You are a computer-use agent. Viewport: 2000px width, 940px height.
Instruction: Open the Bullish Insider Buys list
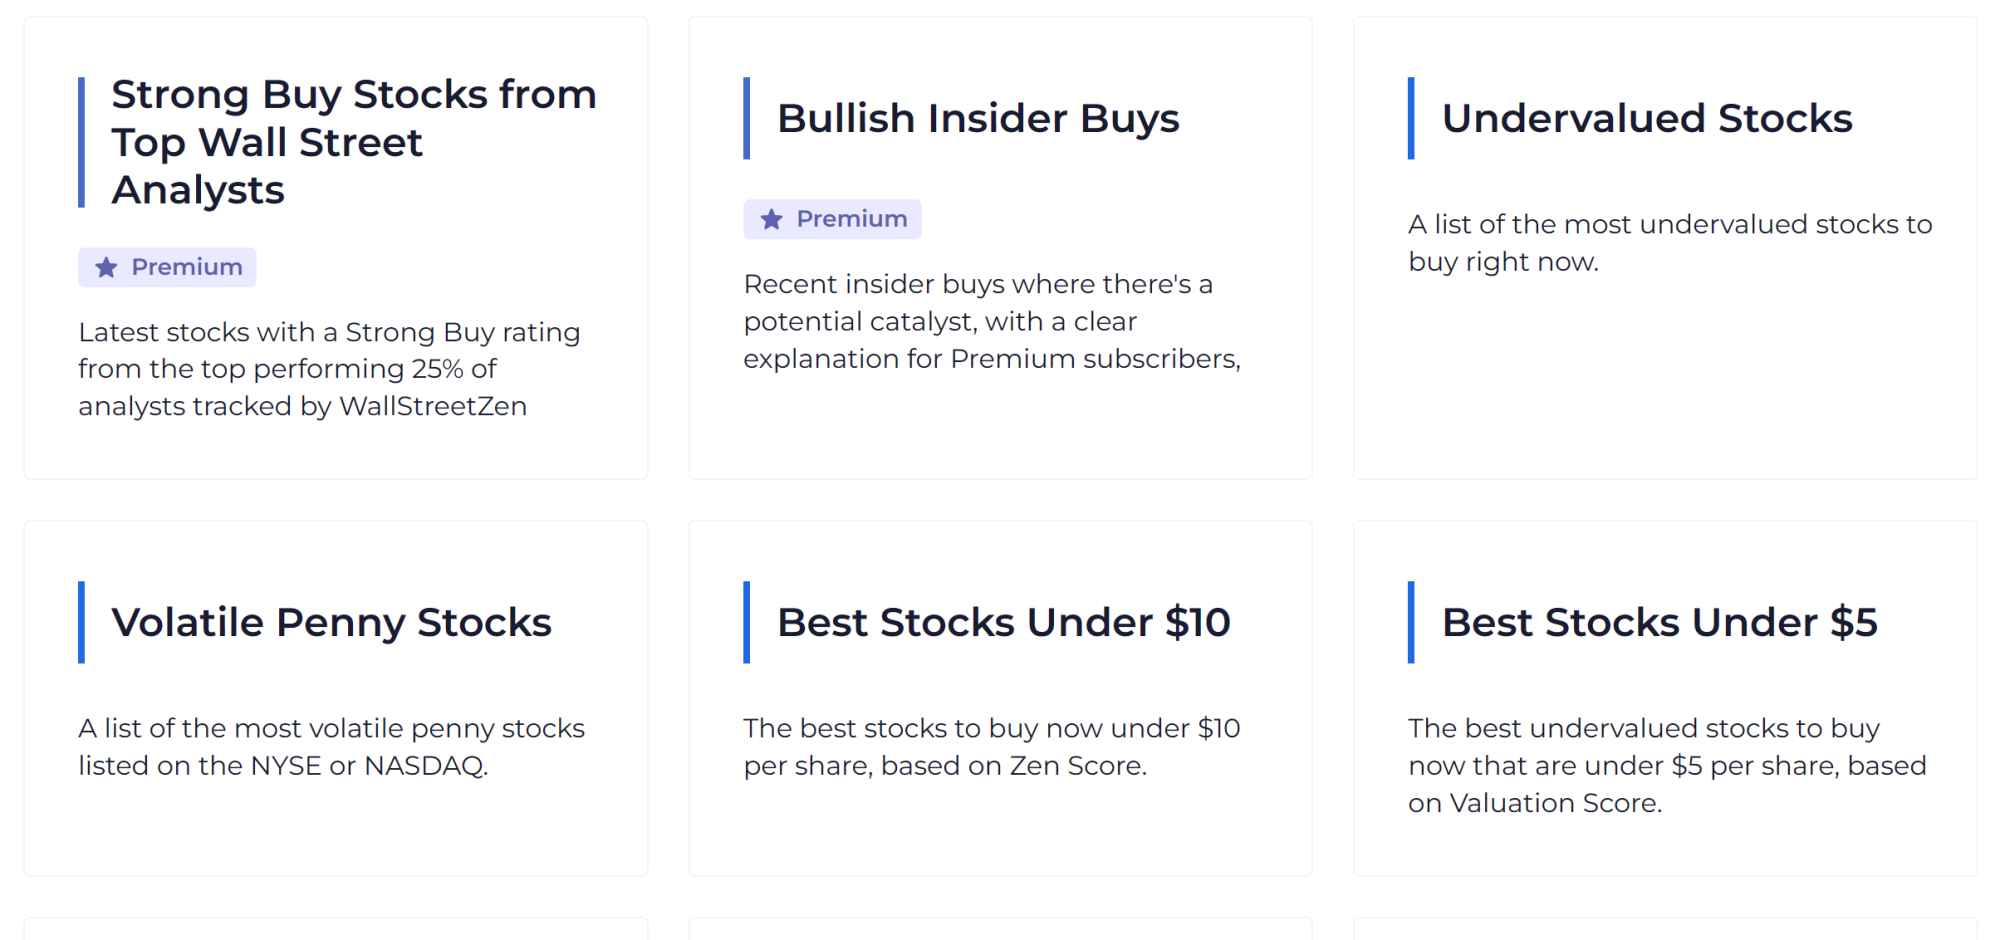point(979,117)
